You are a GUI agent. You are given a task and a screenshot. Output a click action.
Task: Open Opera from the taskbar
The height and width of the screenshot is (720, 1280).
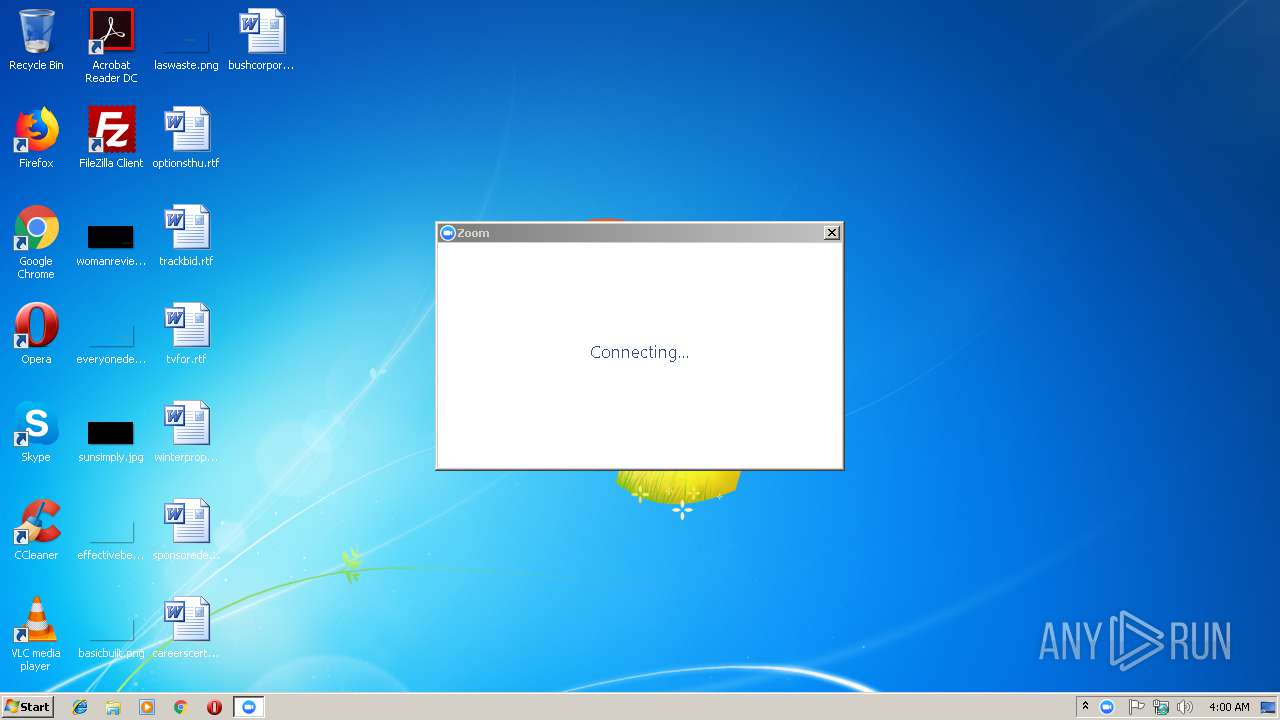tap(214, 707)
